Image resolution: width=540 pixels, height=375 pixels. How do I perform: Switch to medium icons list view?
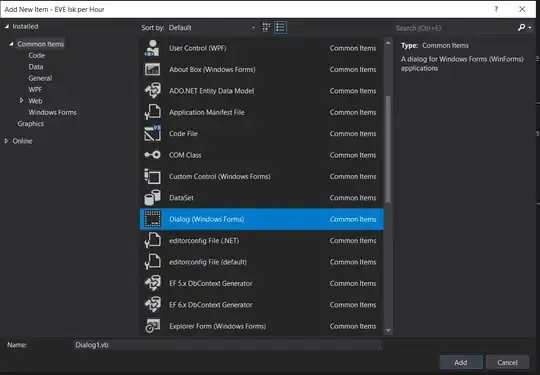(280, 28)
